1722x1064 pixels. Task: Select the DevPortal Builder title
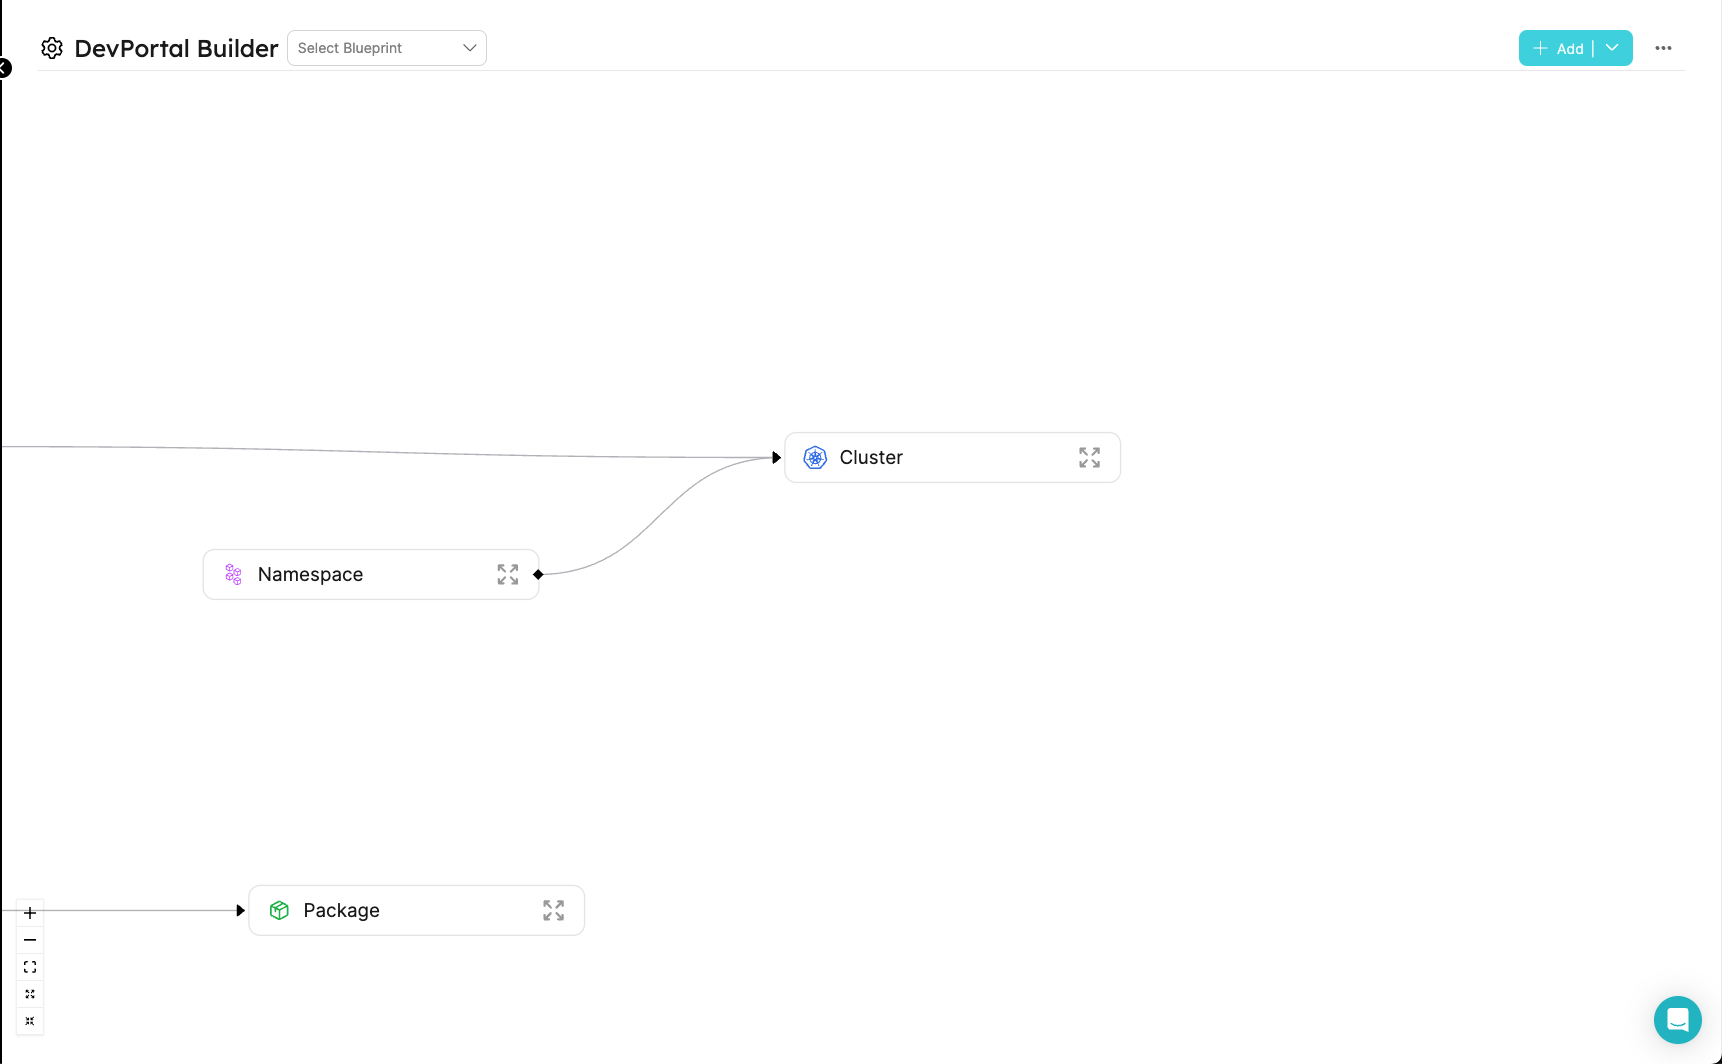click(x=176, y=47)
